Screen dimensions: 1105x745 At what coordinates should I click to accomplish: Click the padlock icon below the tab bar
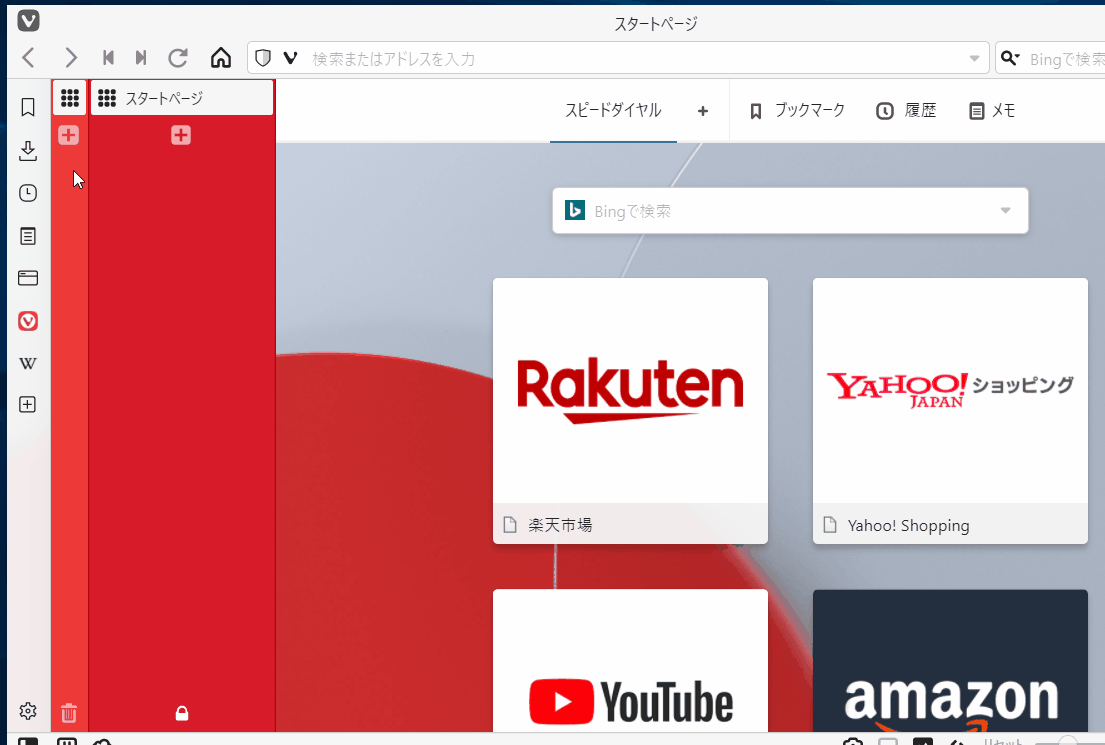tap(182, 713)
